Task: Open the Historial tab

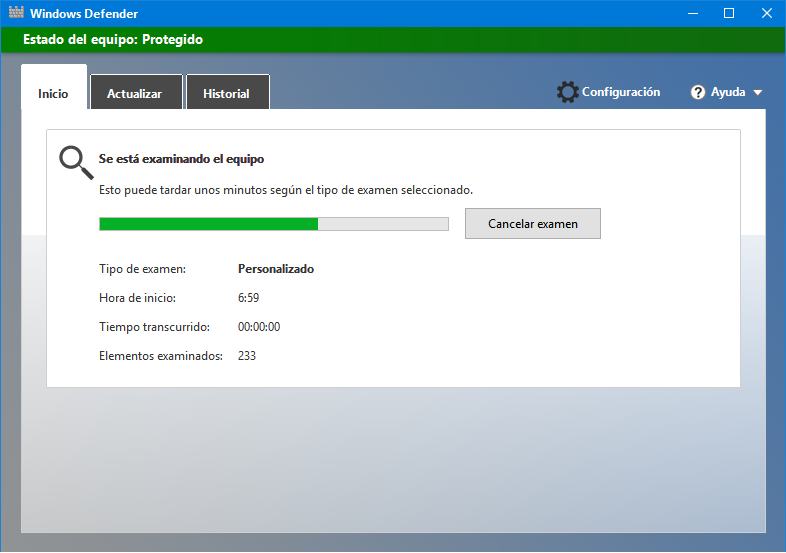Action: tap(227, 94)
